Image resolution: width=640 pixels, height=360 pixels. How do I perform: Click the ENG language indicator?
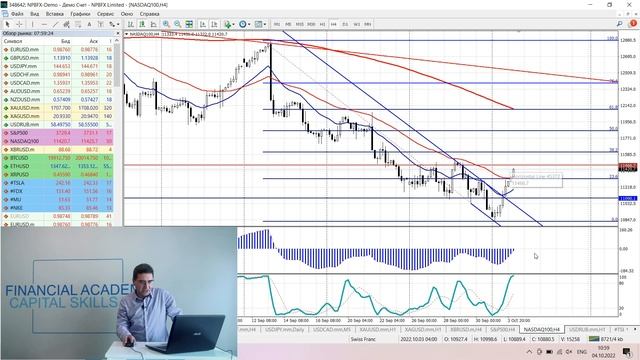point(581,352)
